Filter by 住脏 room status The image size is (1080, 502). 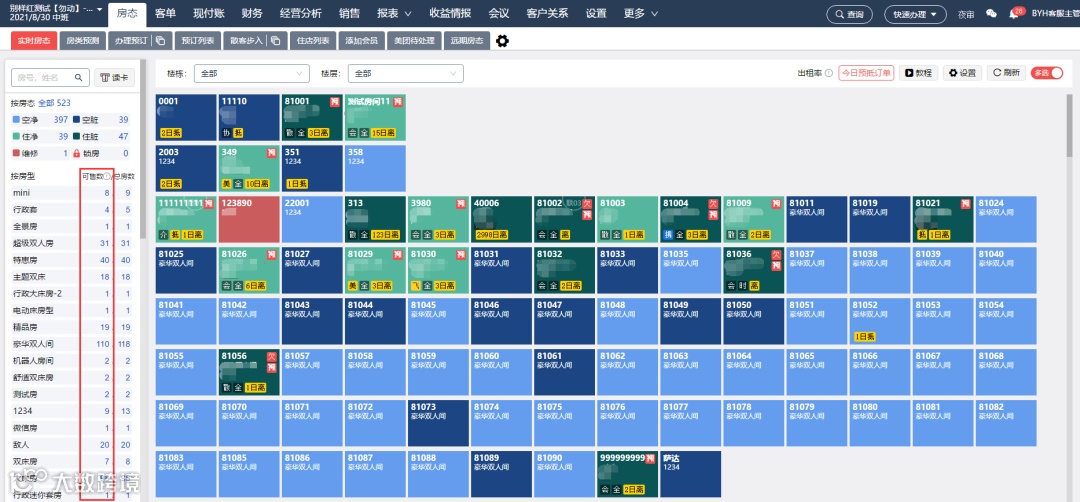tap(101, 136)
